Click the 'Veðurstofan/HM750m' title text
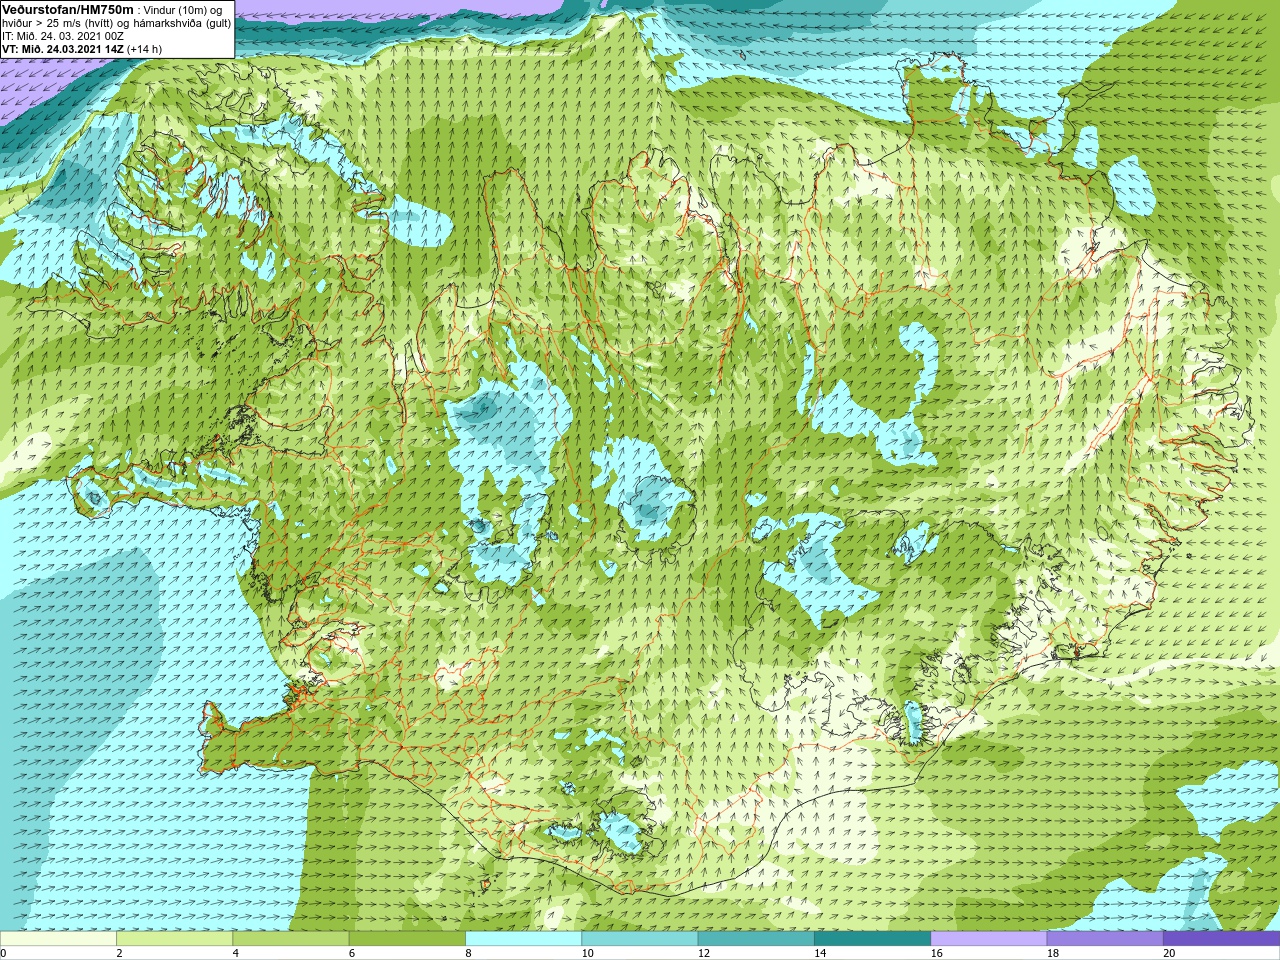1280x960 pixels. tap(68, 9)
